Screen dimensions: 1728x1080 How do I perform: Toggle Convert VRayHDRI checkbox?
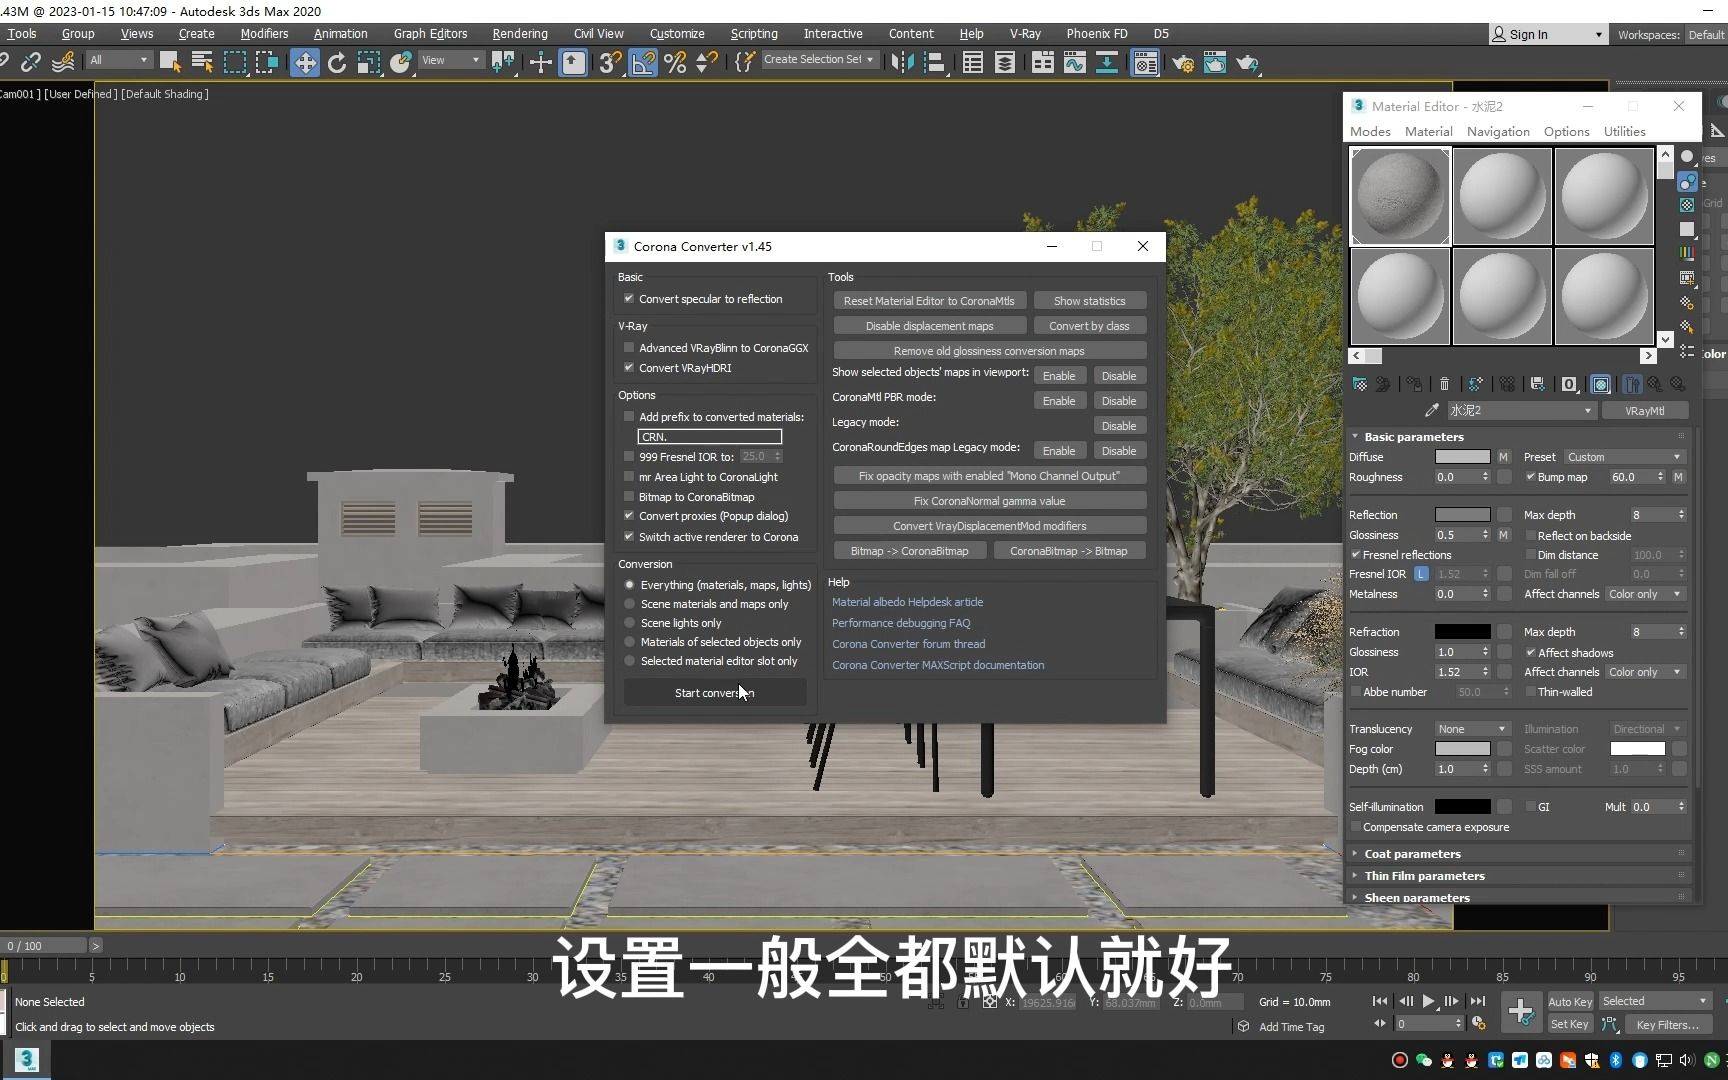pos(629,368)
